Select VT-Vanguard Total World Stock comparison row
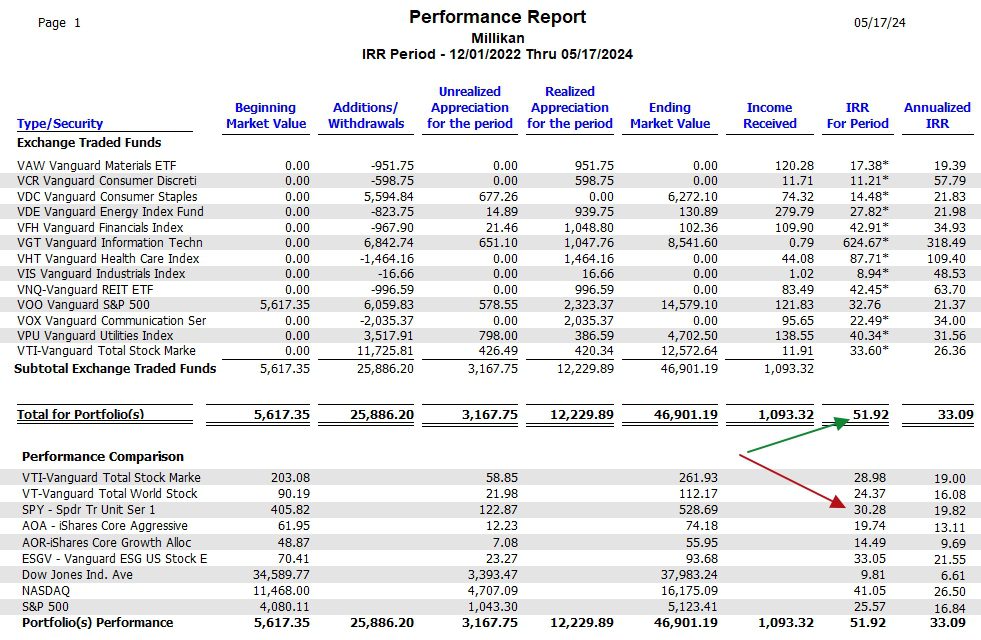Image resolution: width=981 pixels, height=640 pixels. point(490,494)
